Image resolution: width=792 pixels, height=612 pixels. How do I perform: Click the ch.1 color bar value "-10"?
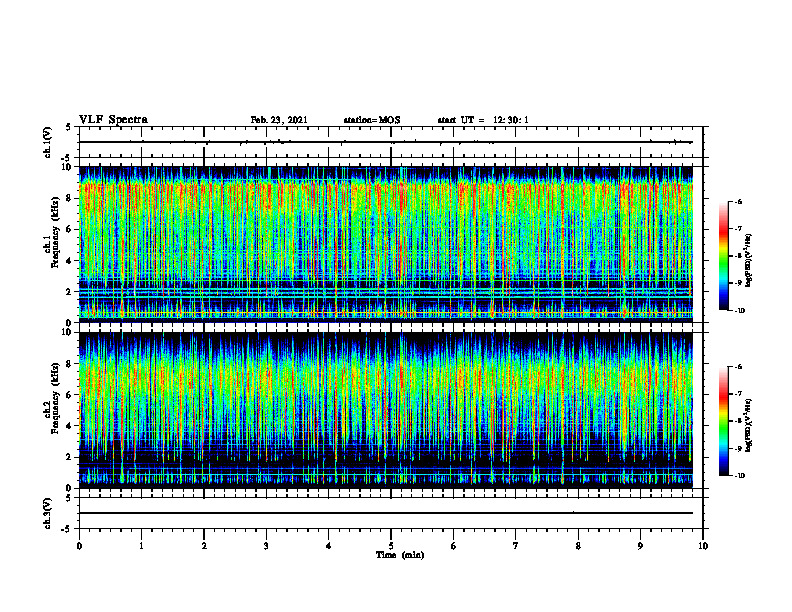click(x=739, y=311)
